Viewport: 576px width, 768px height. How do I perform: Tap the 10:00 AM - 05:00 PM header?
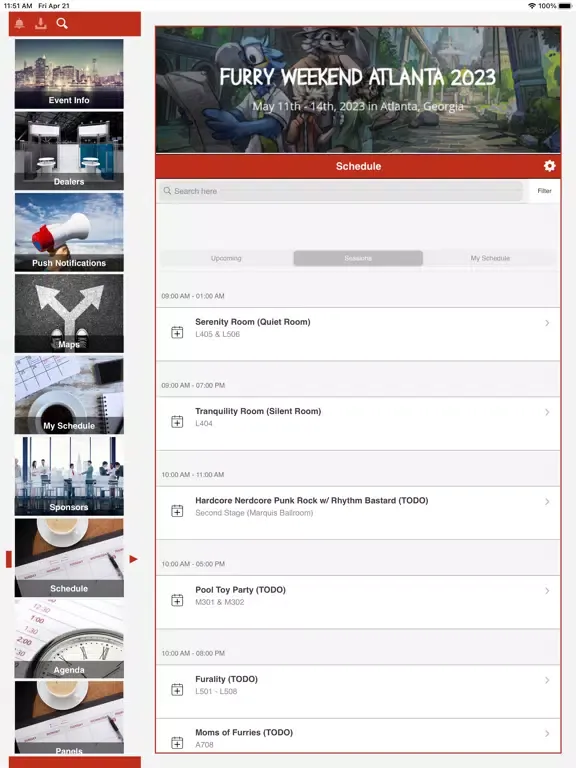[193, 564]
